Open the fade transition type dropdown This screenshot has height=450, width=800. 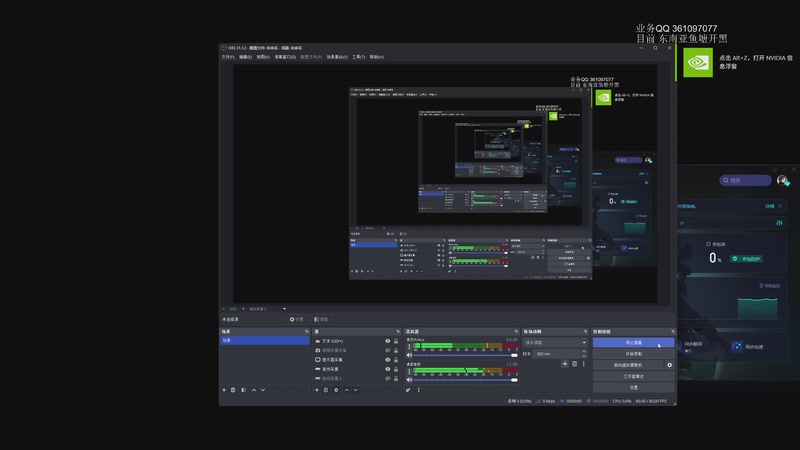point(555,342)
